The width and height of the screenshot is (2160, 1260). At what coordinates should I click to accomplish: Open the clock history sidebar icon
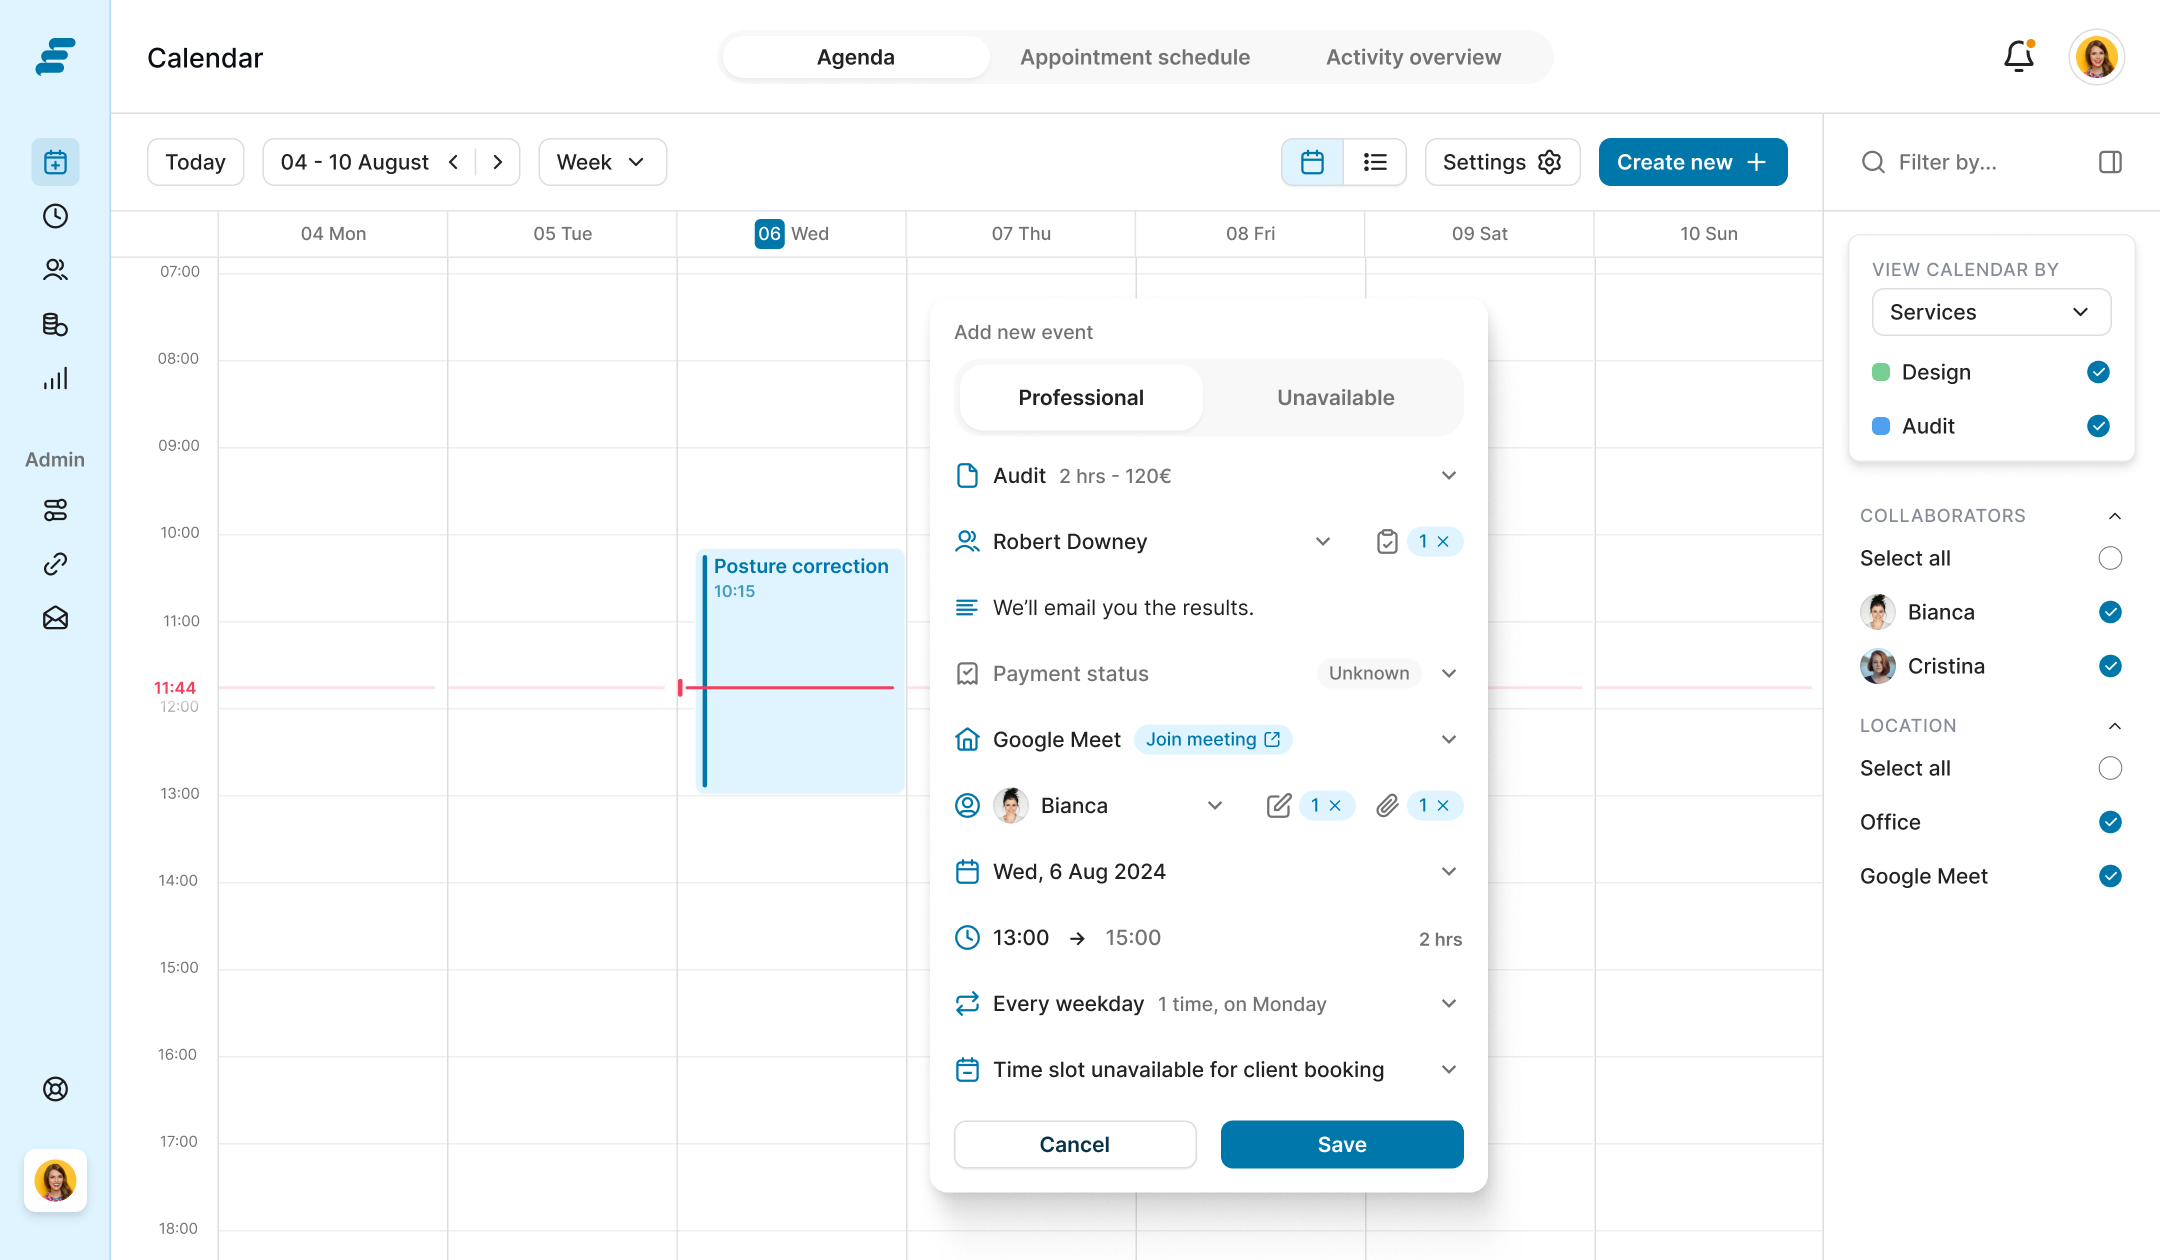click(55, 216)
